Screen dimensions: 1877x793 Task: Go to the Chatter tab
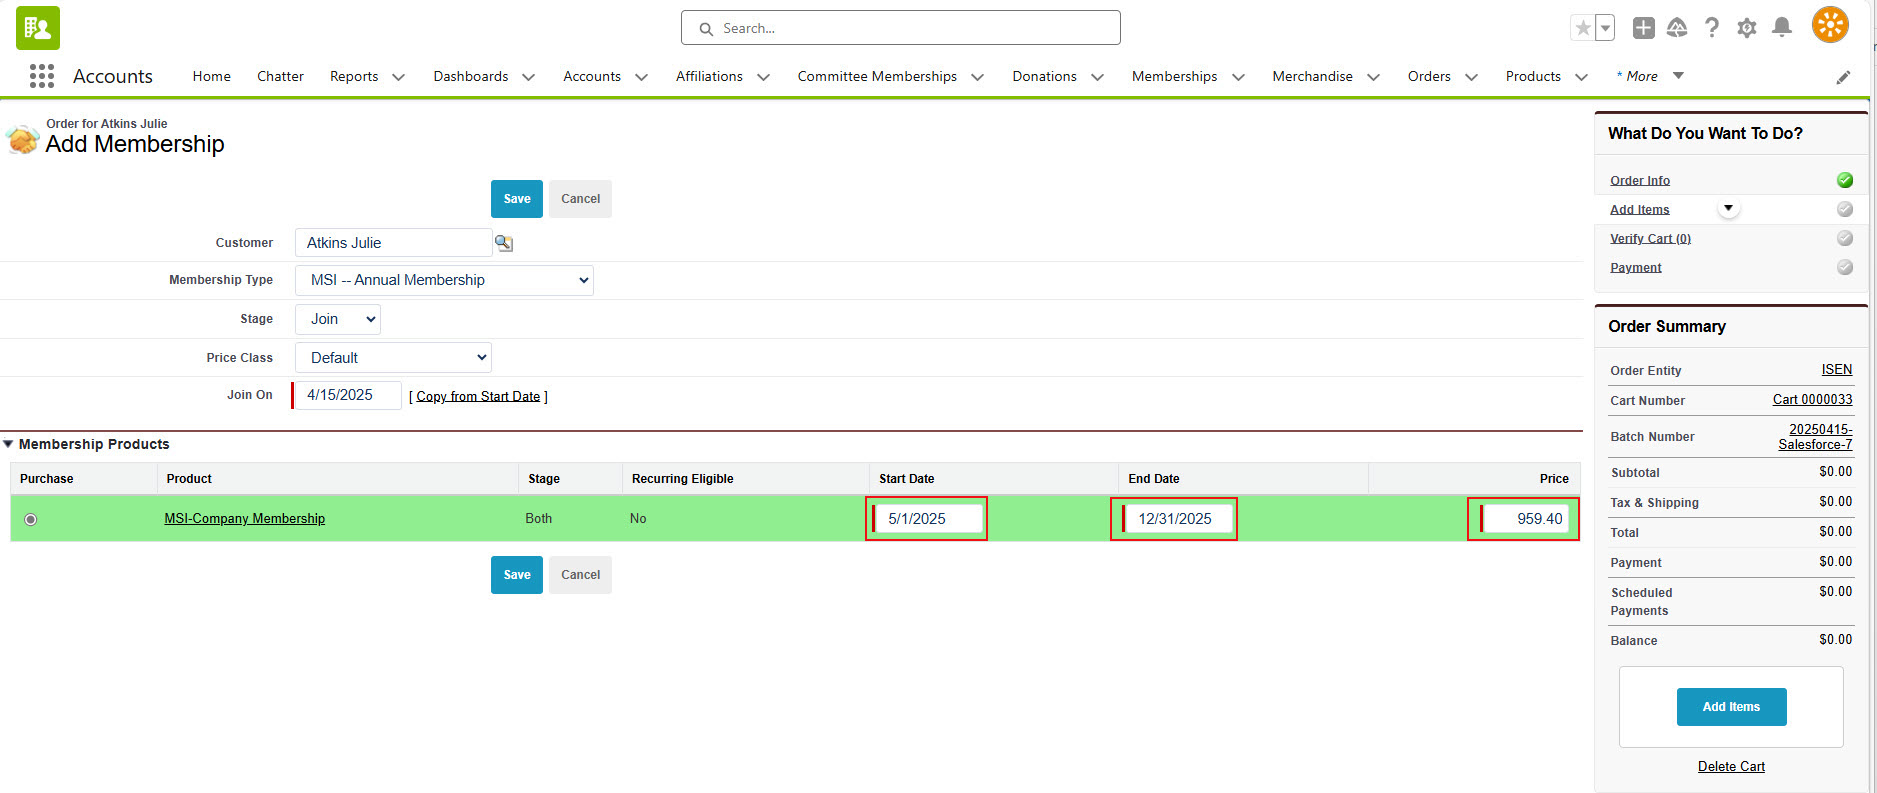point(280,76)
